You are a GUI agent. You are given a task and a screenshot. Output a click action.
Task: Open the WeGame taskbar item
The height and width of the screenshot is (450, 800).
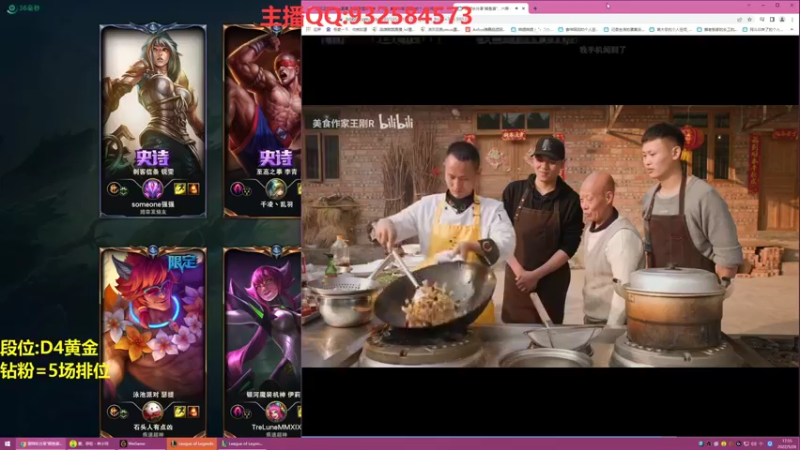[x=142, y=444]
